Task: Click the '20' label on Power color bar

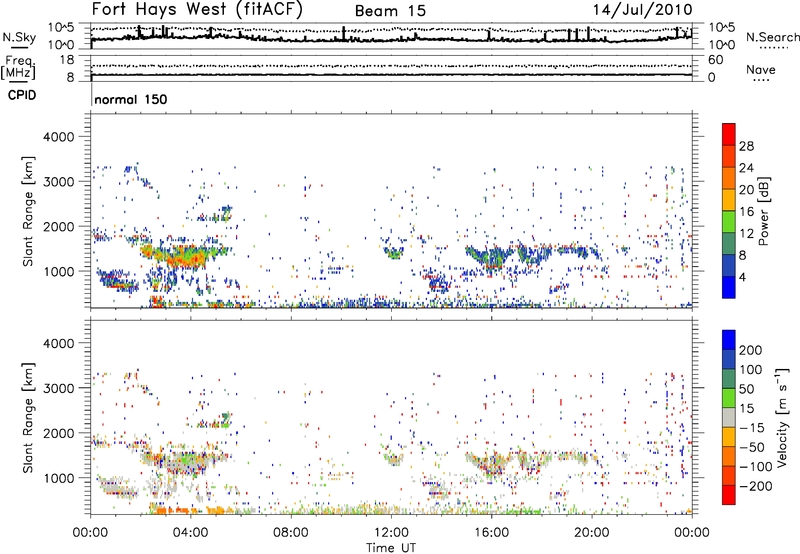Action: click(746, 190)
